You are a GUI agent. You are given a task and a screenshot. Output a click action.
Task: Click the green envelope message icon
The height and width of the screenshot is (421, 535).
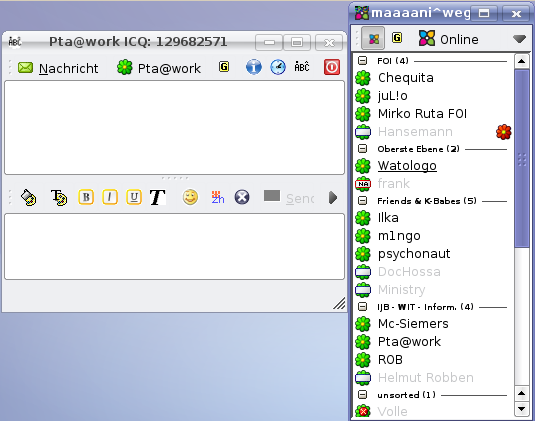25,68
